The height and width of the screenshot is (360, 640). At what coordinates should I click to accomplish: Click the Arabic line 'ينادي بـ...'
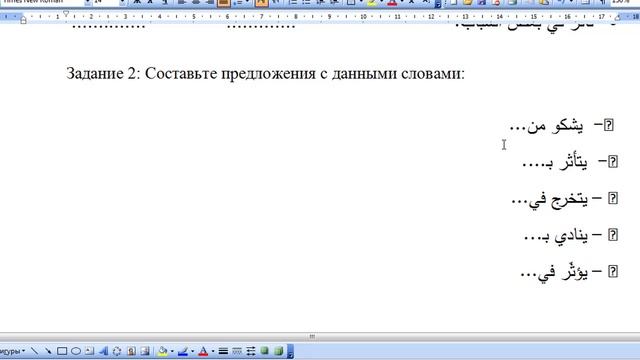(556, 236)
